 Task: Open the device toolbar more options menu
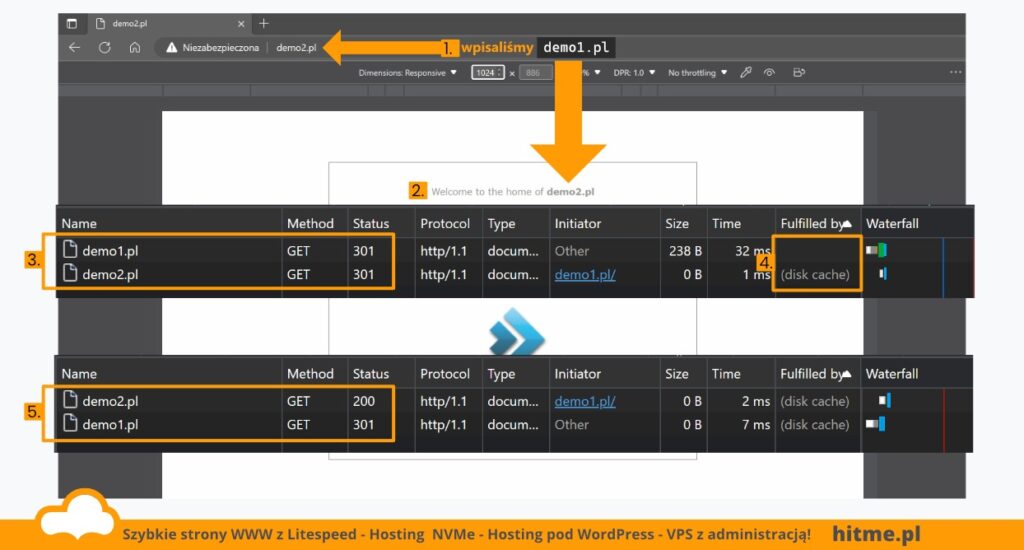[x=955, y=73]
